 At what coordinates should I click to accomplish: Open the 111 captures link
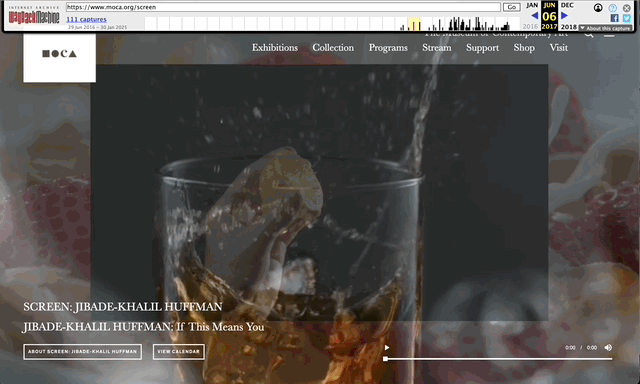click(x=86, y=19)
